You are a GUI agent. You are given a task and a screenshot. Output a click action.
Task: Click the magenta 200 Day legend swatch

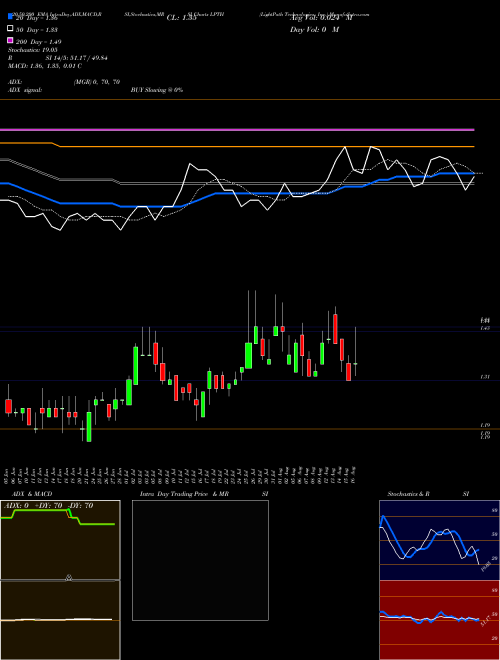(x=10, y=40)
